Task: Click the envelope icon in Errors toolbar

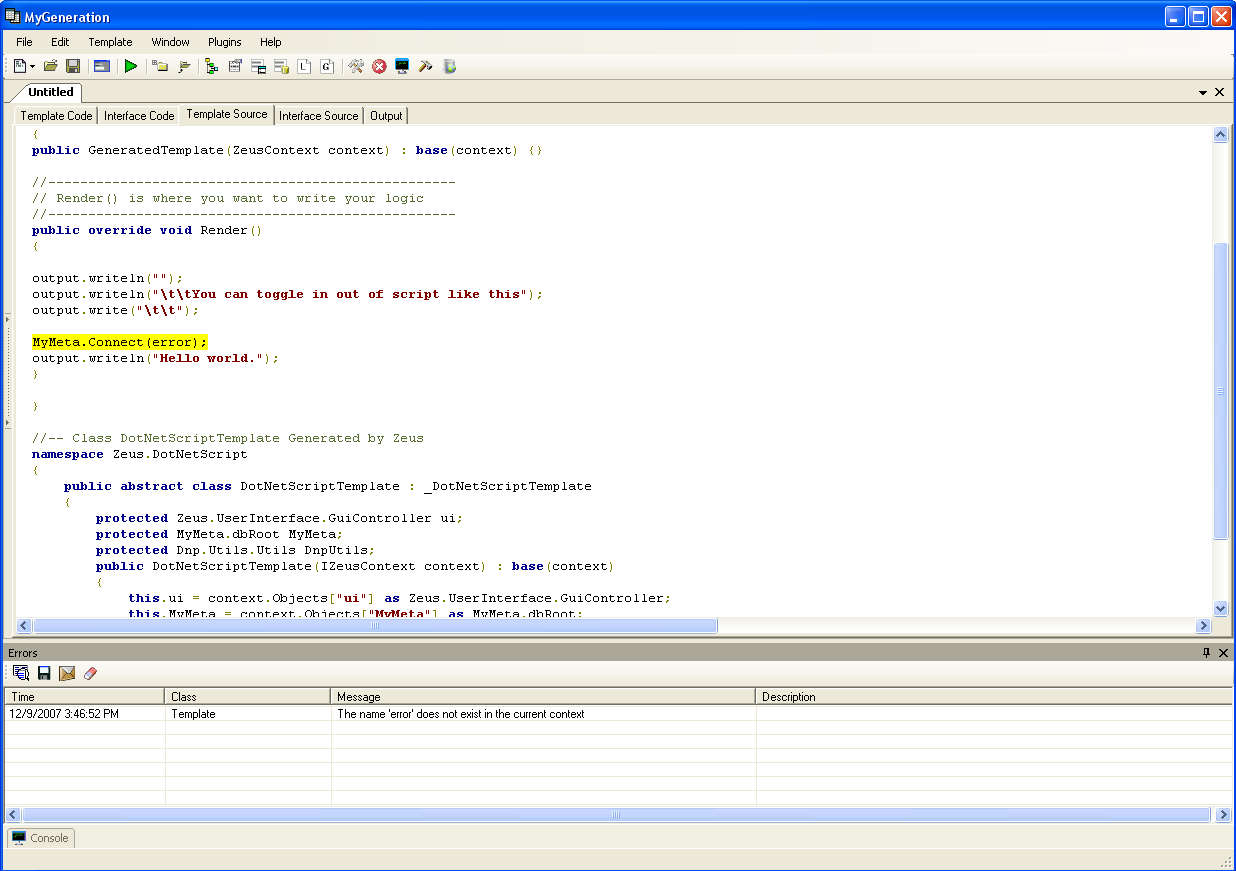Action: [67, 674]
